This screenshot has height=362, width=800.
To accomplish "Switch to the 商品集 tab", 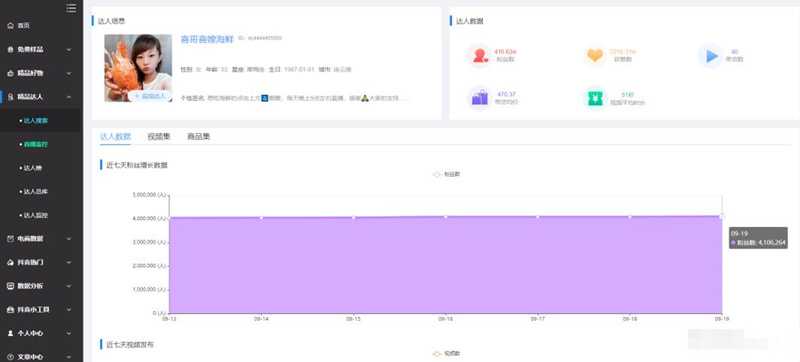I will pyautogui.click(x=198, y=137).
